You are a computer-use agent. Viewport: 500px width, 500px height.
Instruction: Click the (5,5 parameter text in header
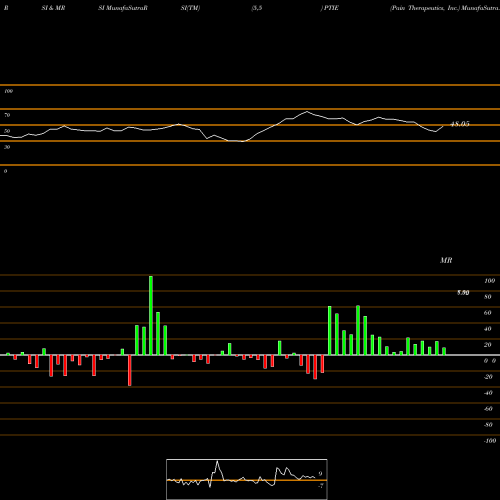[257, 8]
